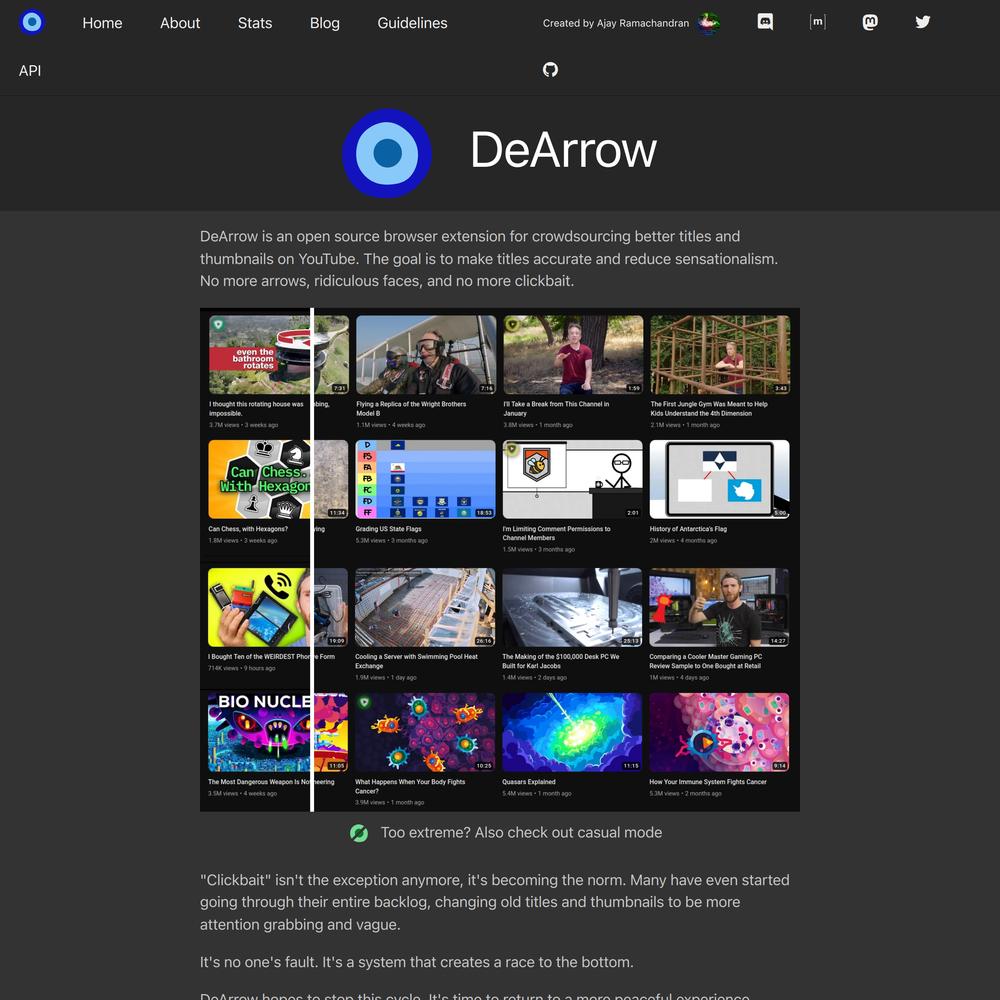
Task: Click the sentence "It's no one's fault…"
Action: pyautogui.click(x=416, y=962)
